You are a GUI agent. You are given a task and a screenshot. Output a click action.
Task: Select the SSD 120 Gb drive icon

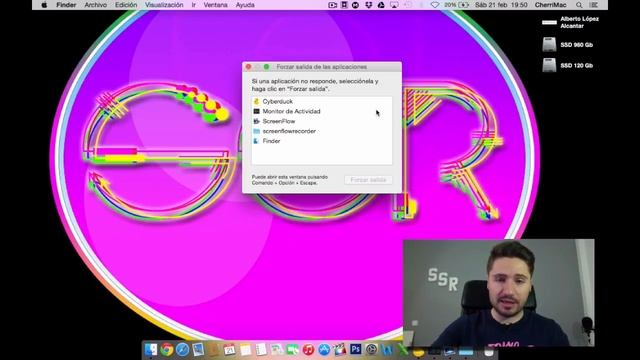[x=549, y=65]
